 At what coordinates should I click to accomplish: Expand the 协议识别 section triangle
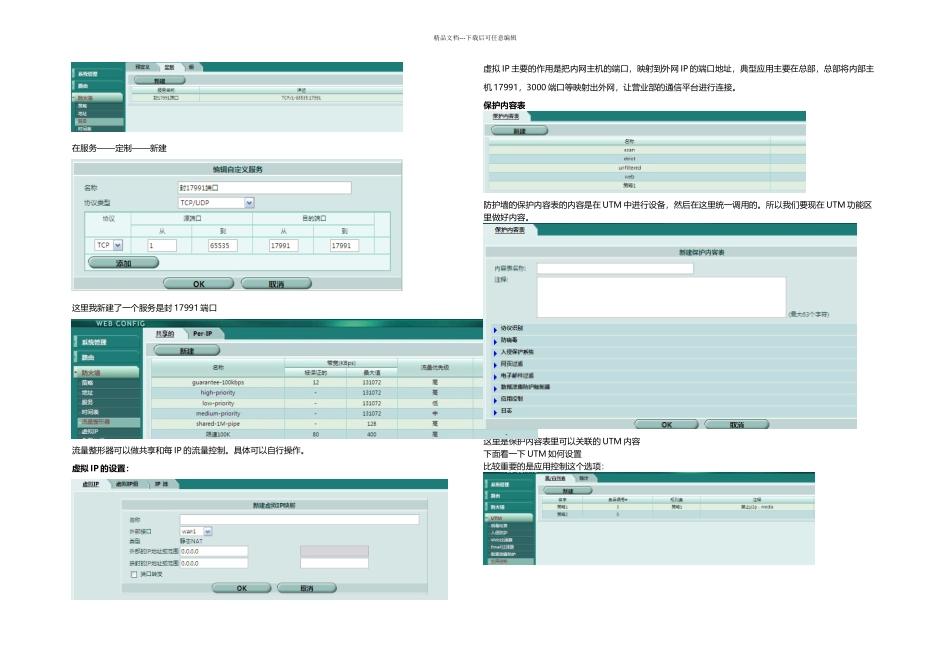[495, 330]
